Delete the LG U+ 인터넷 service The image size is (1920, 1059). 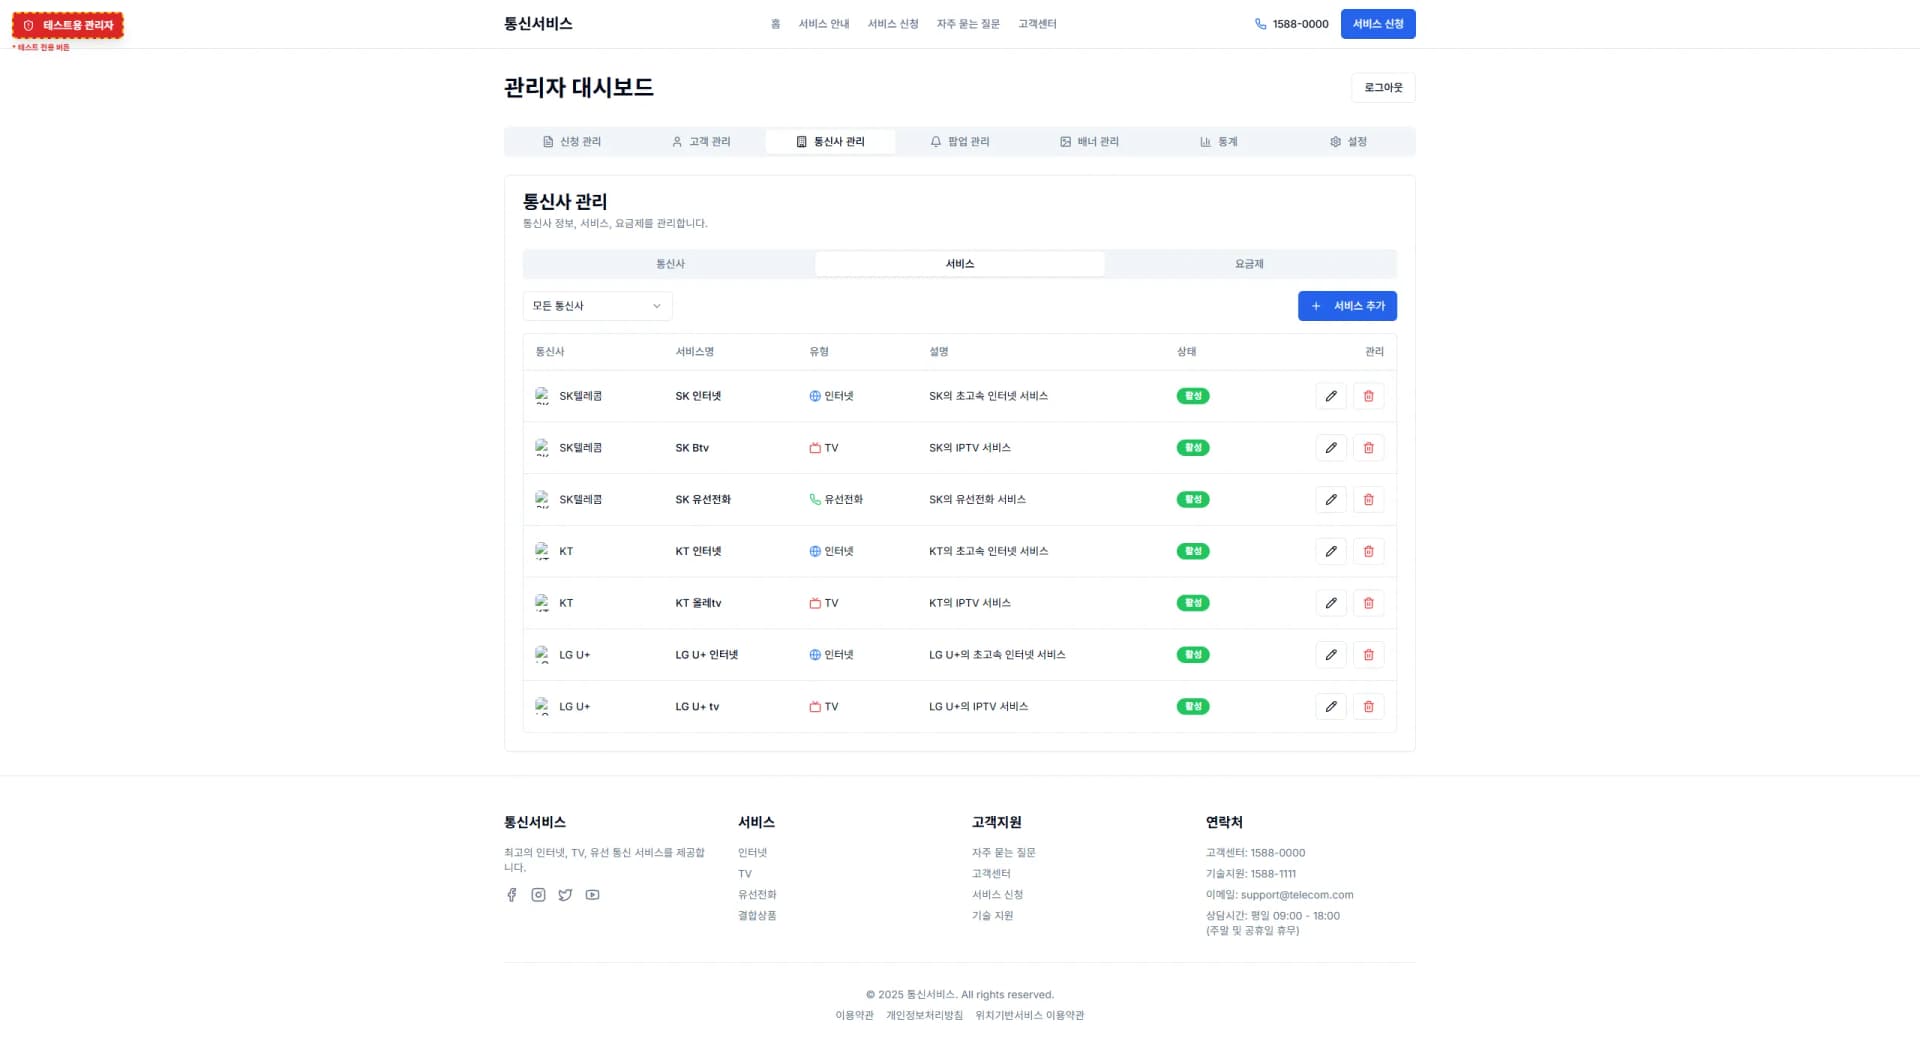[1368, 655]
